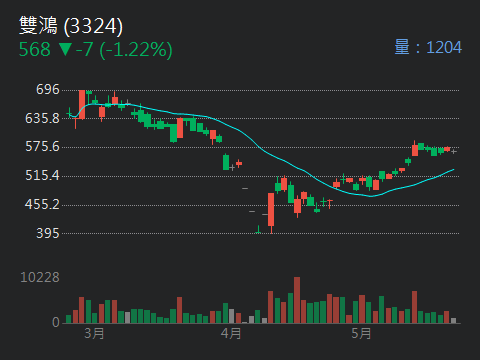Click the 635.8 price axis label
The width and height of the screenshot is (480, 360).
tap(42, 118)
